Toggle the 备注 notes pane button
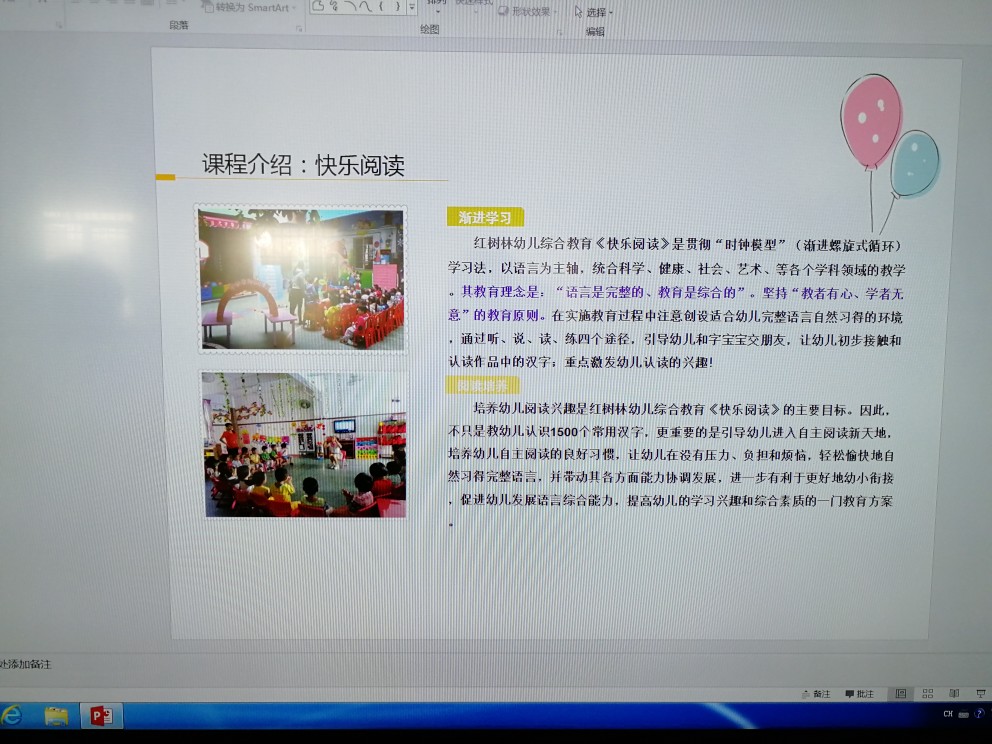The width and height of the screenshot is (992, 744). (816, 694)
